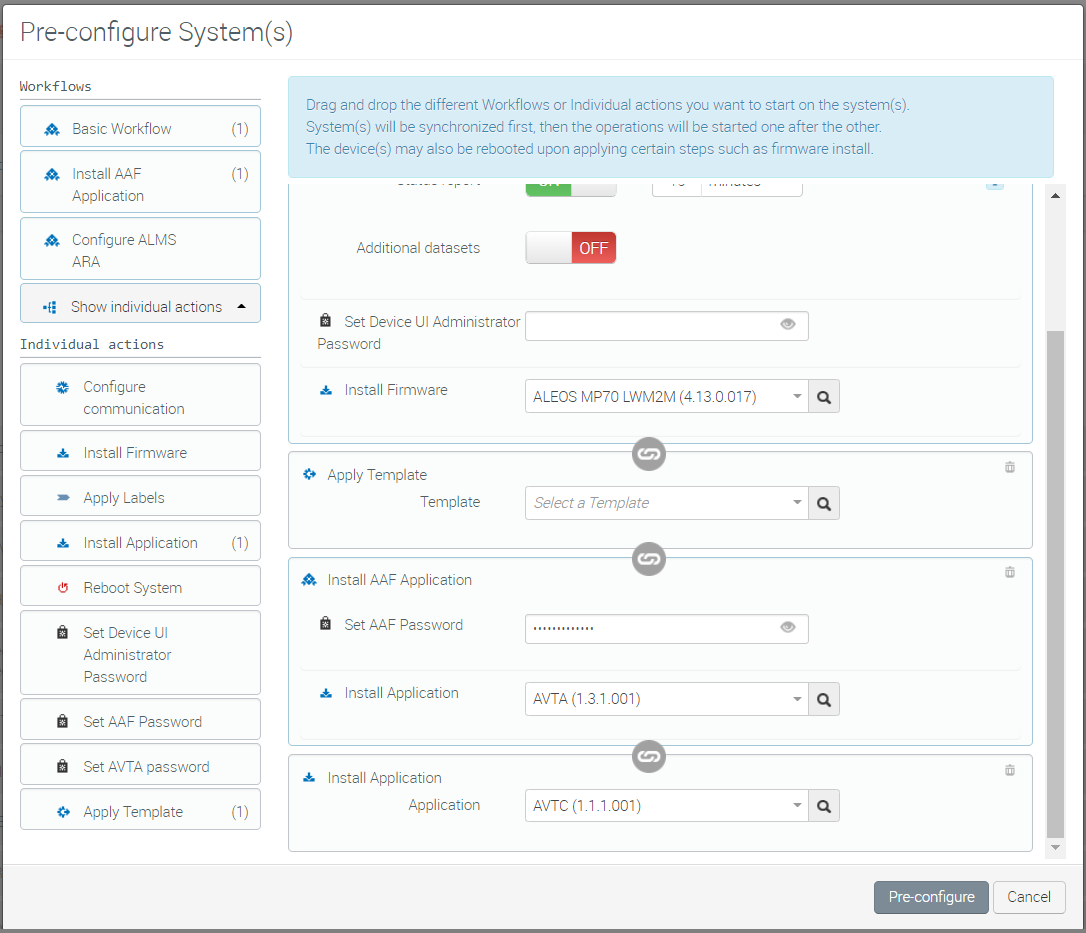Toggle the Additional datasets switch
The width and height of the screenshot is (1086, 933).
(x=571, y=248)
